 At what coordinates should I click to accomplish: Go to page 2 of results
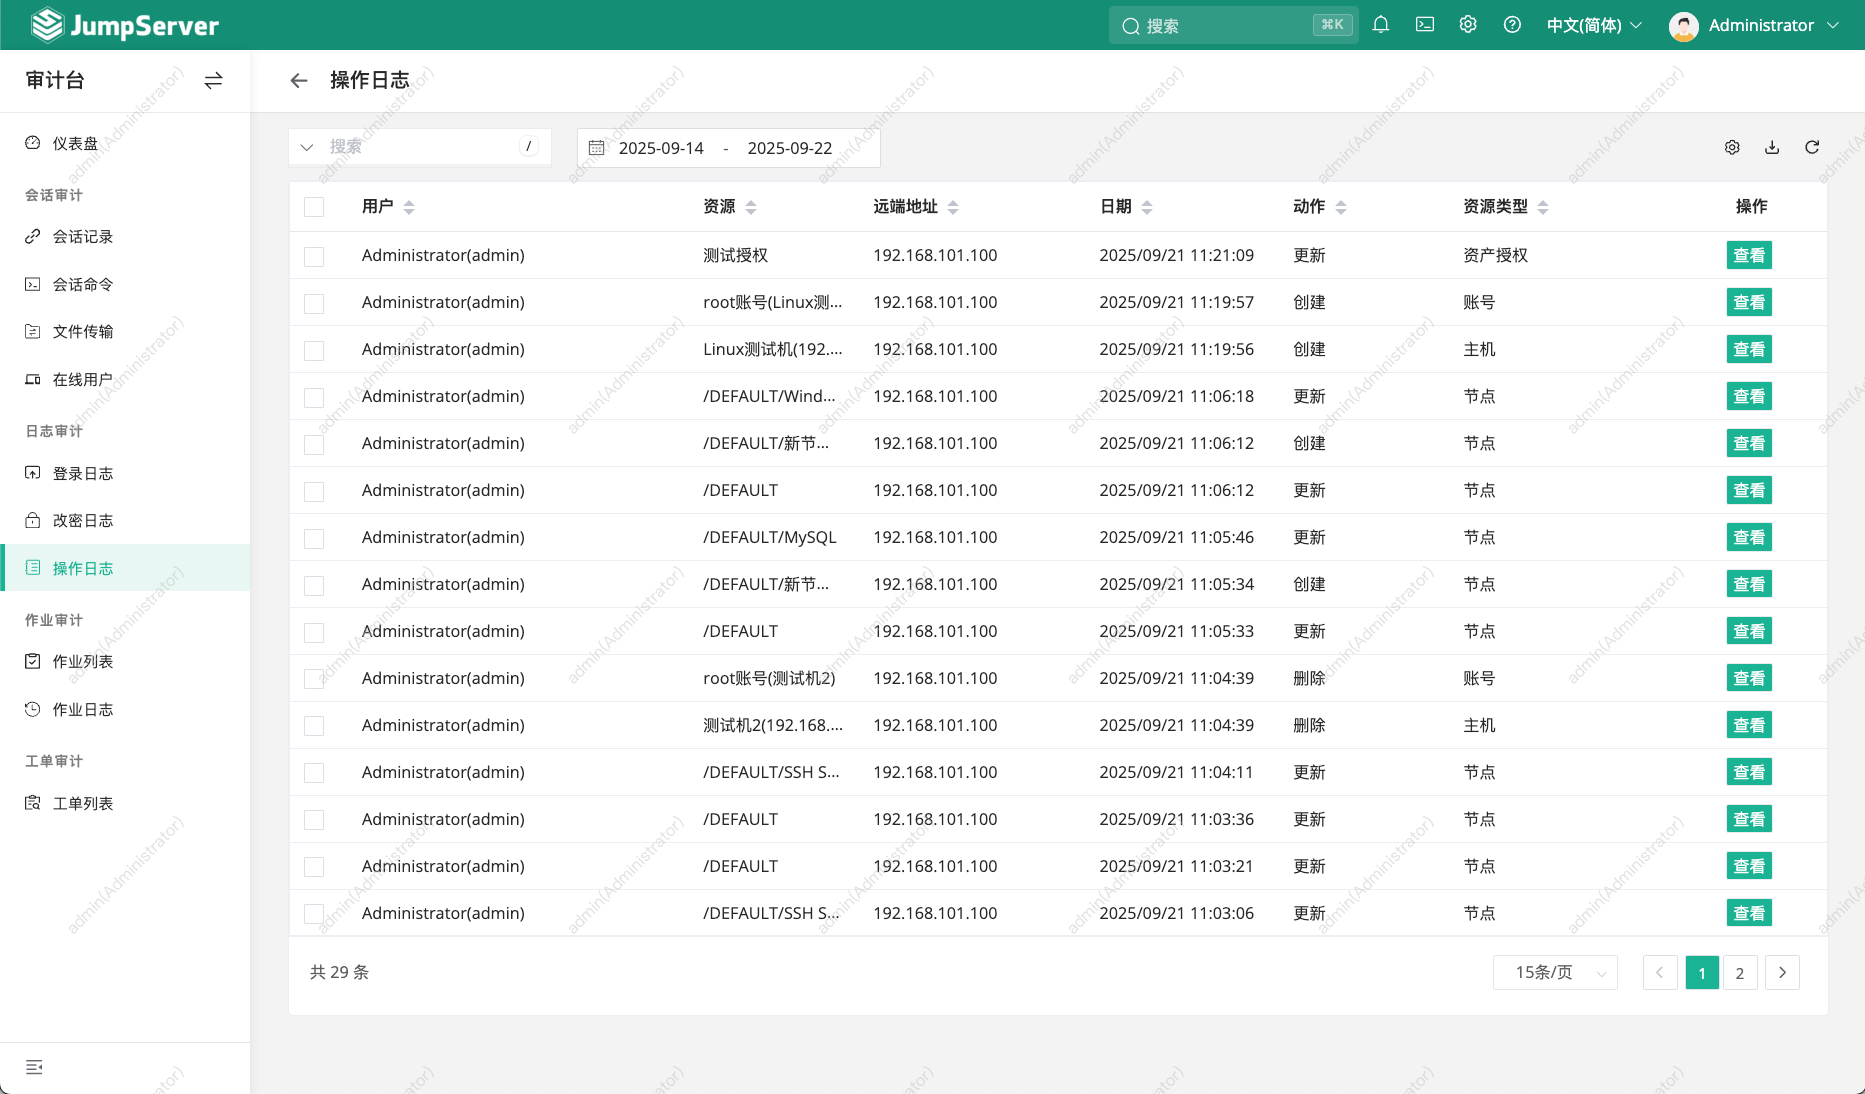click(1740, 972)
